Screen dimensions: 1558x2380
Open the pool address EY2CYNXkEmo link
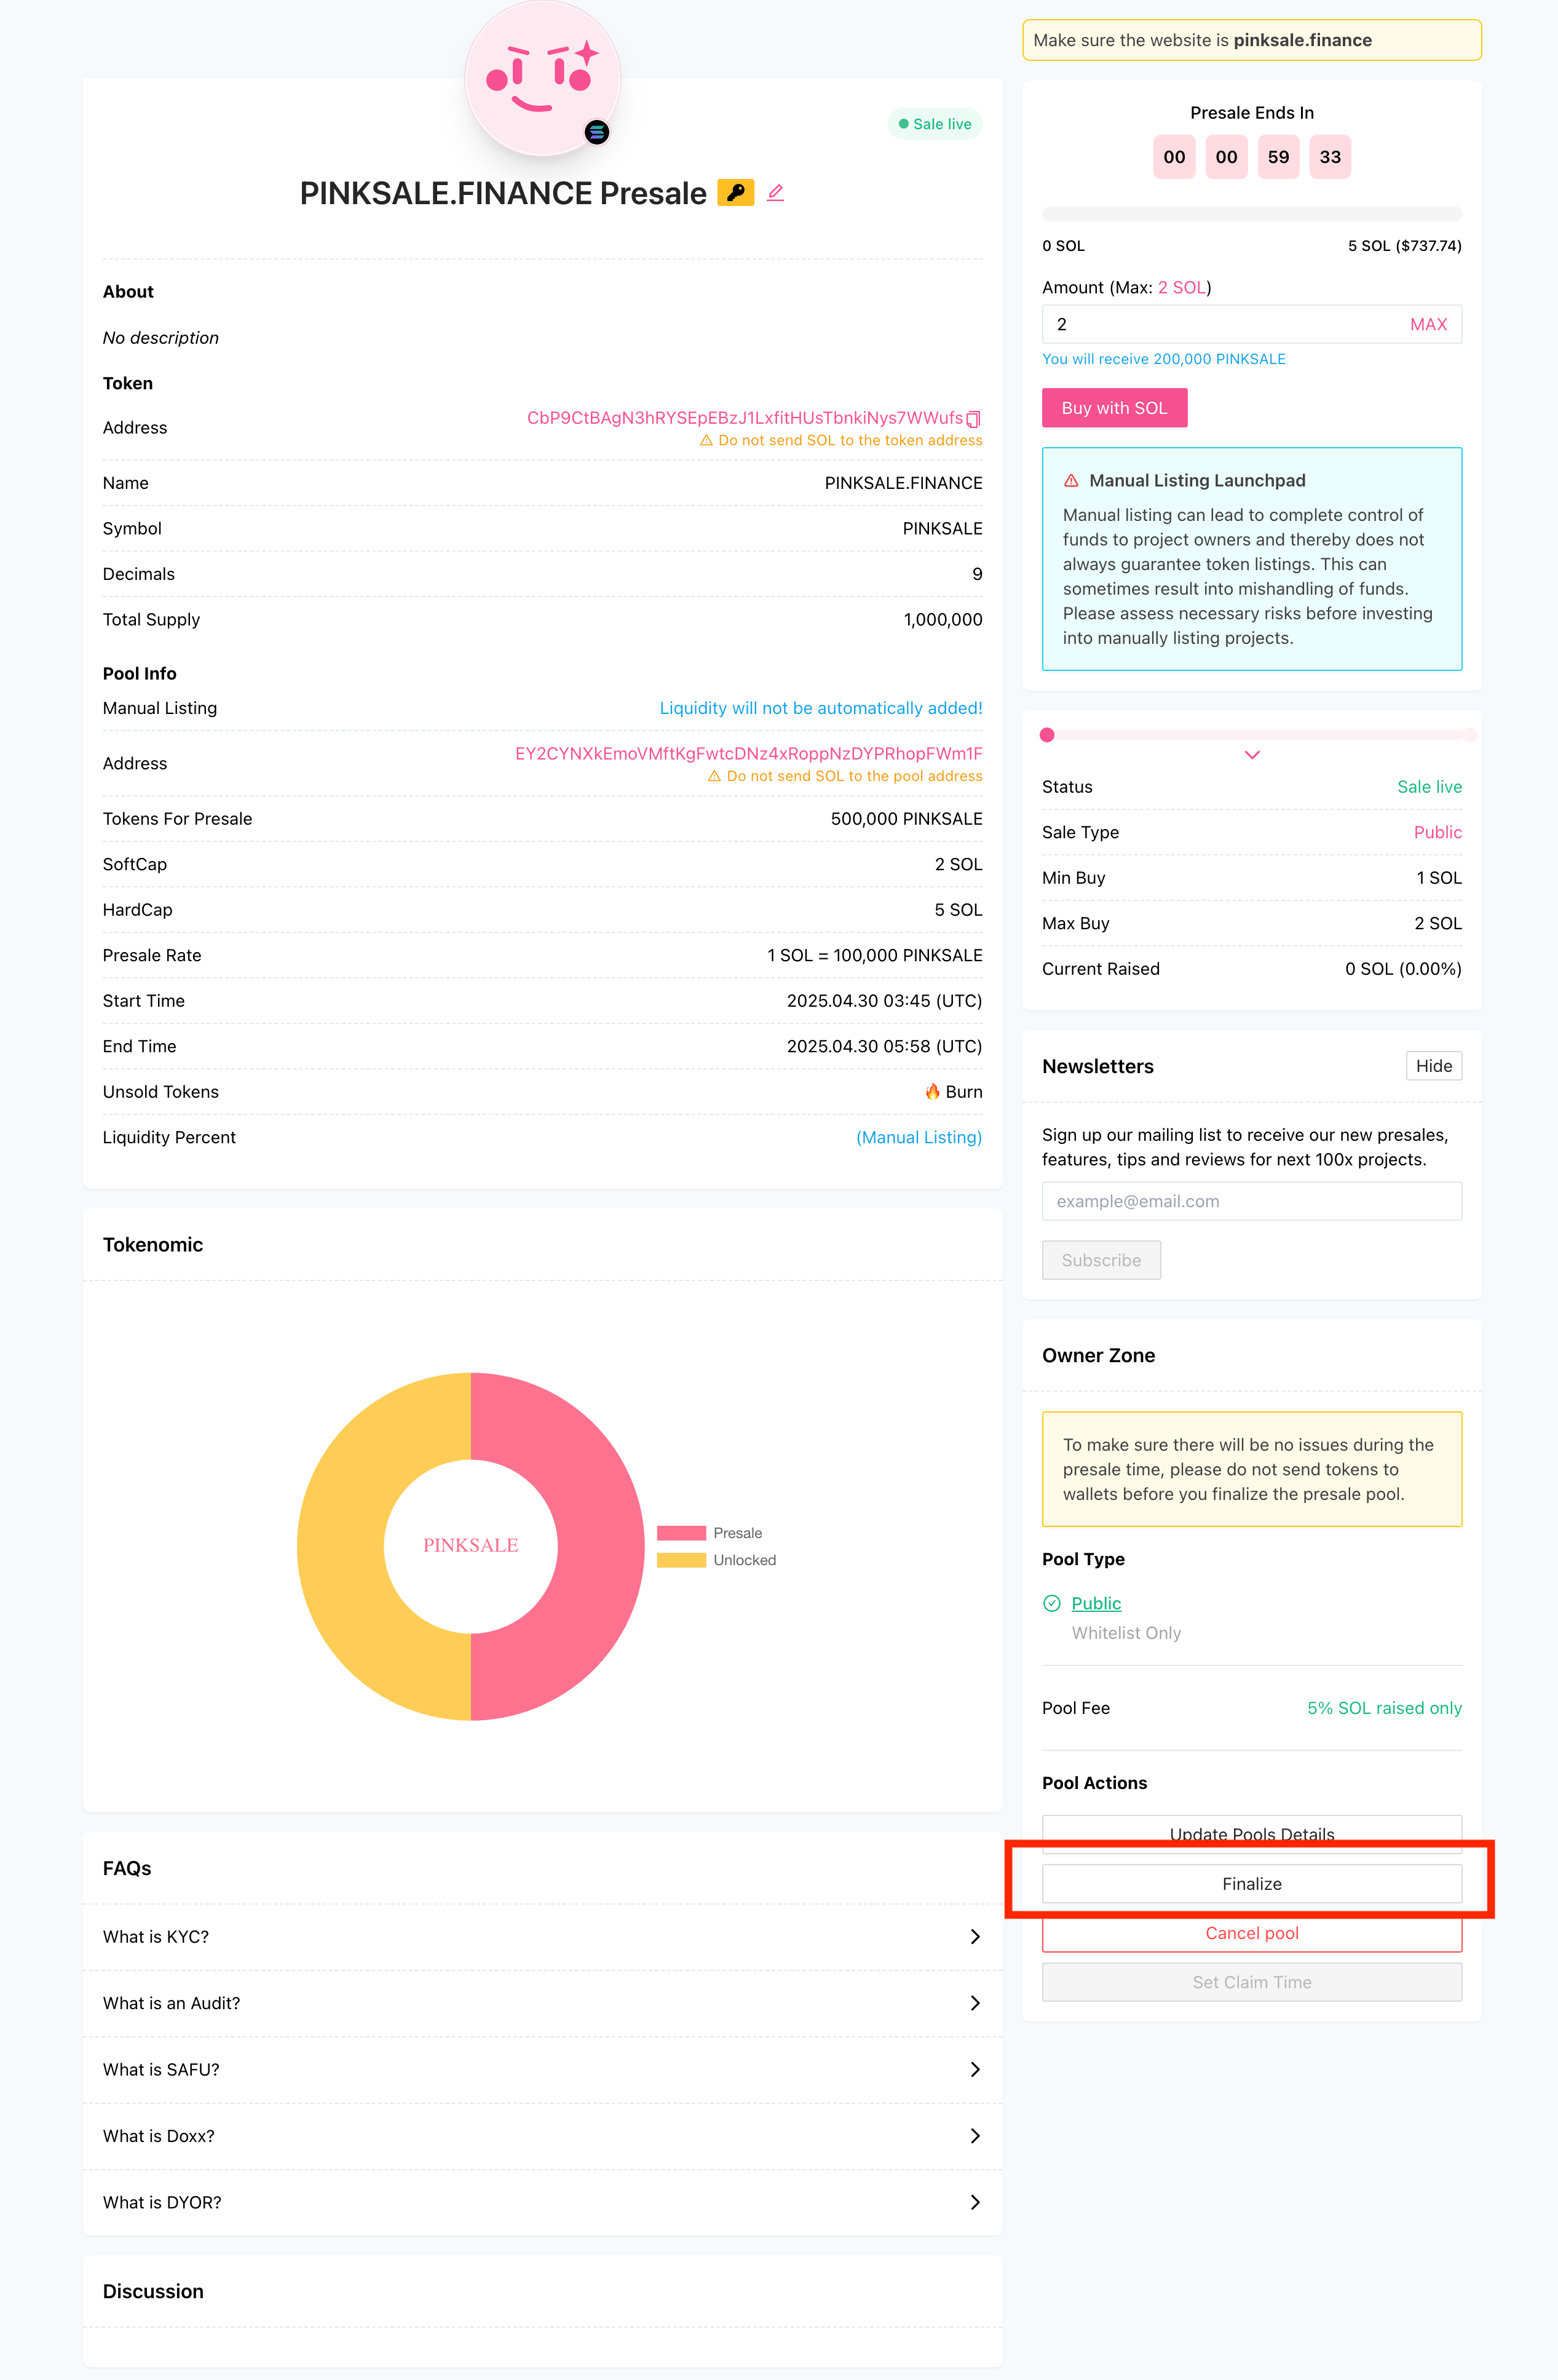(748, 753)
